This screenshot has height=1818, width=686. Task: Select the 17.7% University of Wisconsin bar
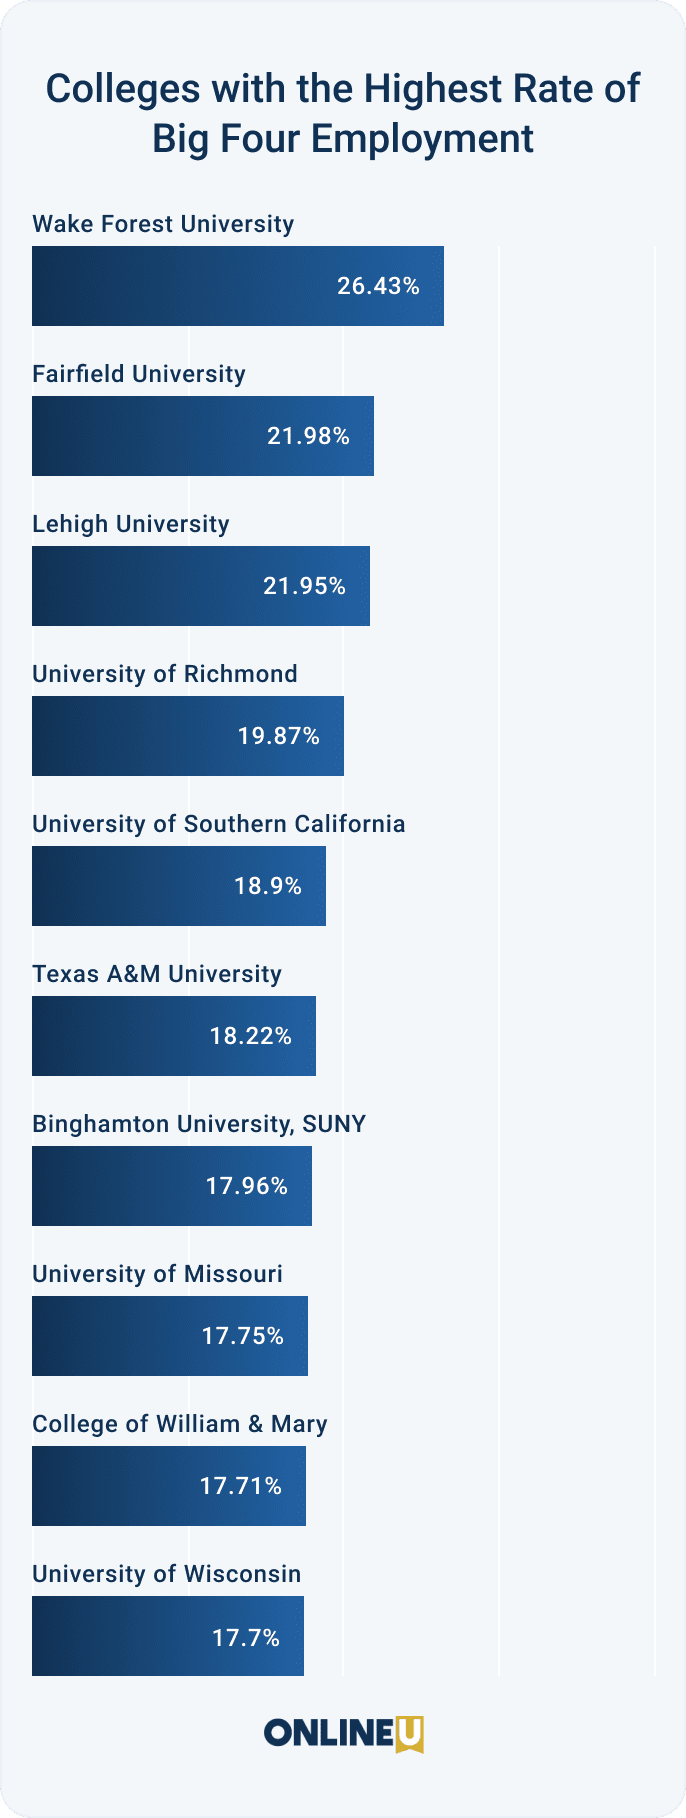167,1636
